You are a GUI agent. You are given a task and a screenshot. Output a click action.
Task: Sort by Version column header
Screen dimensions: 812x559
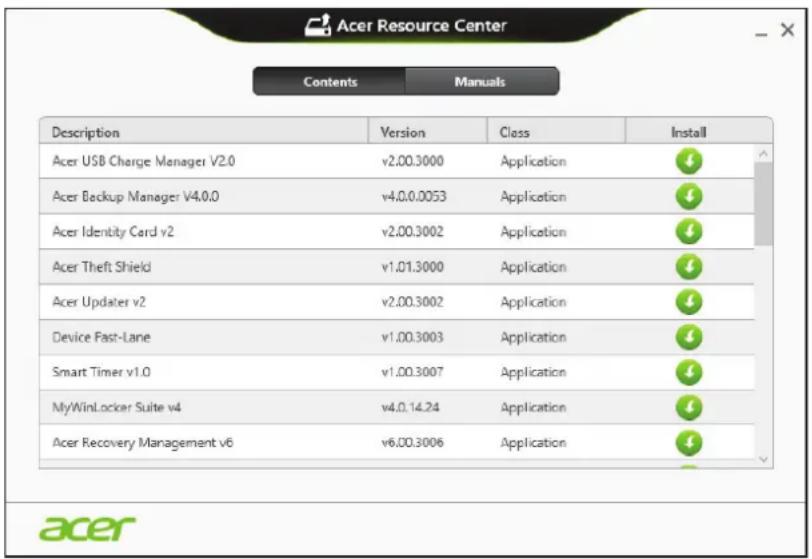click(x=428, y=132)
